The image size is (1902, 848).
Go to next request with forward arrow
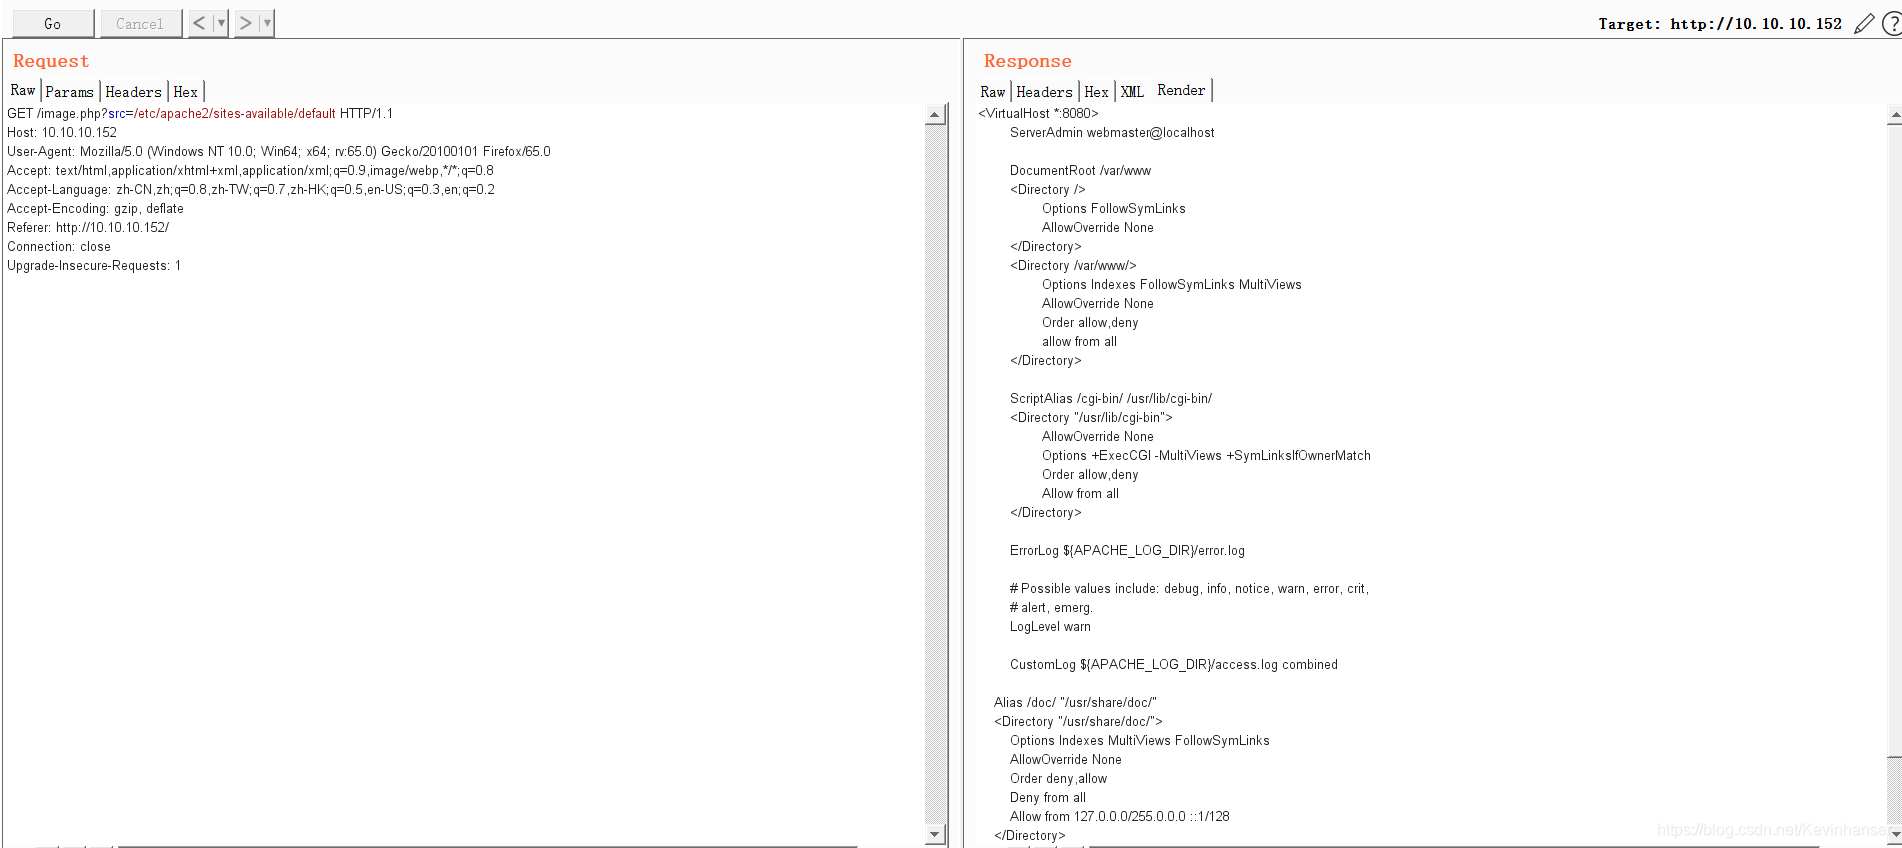coord(246,23)
